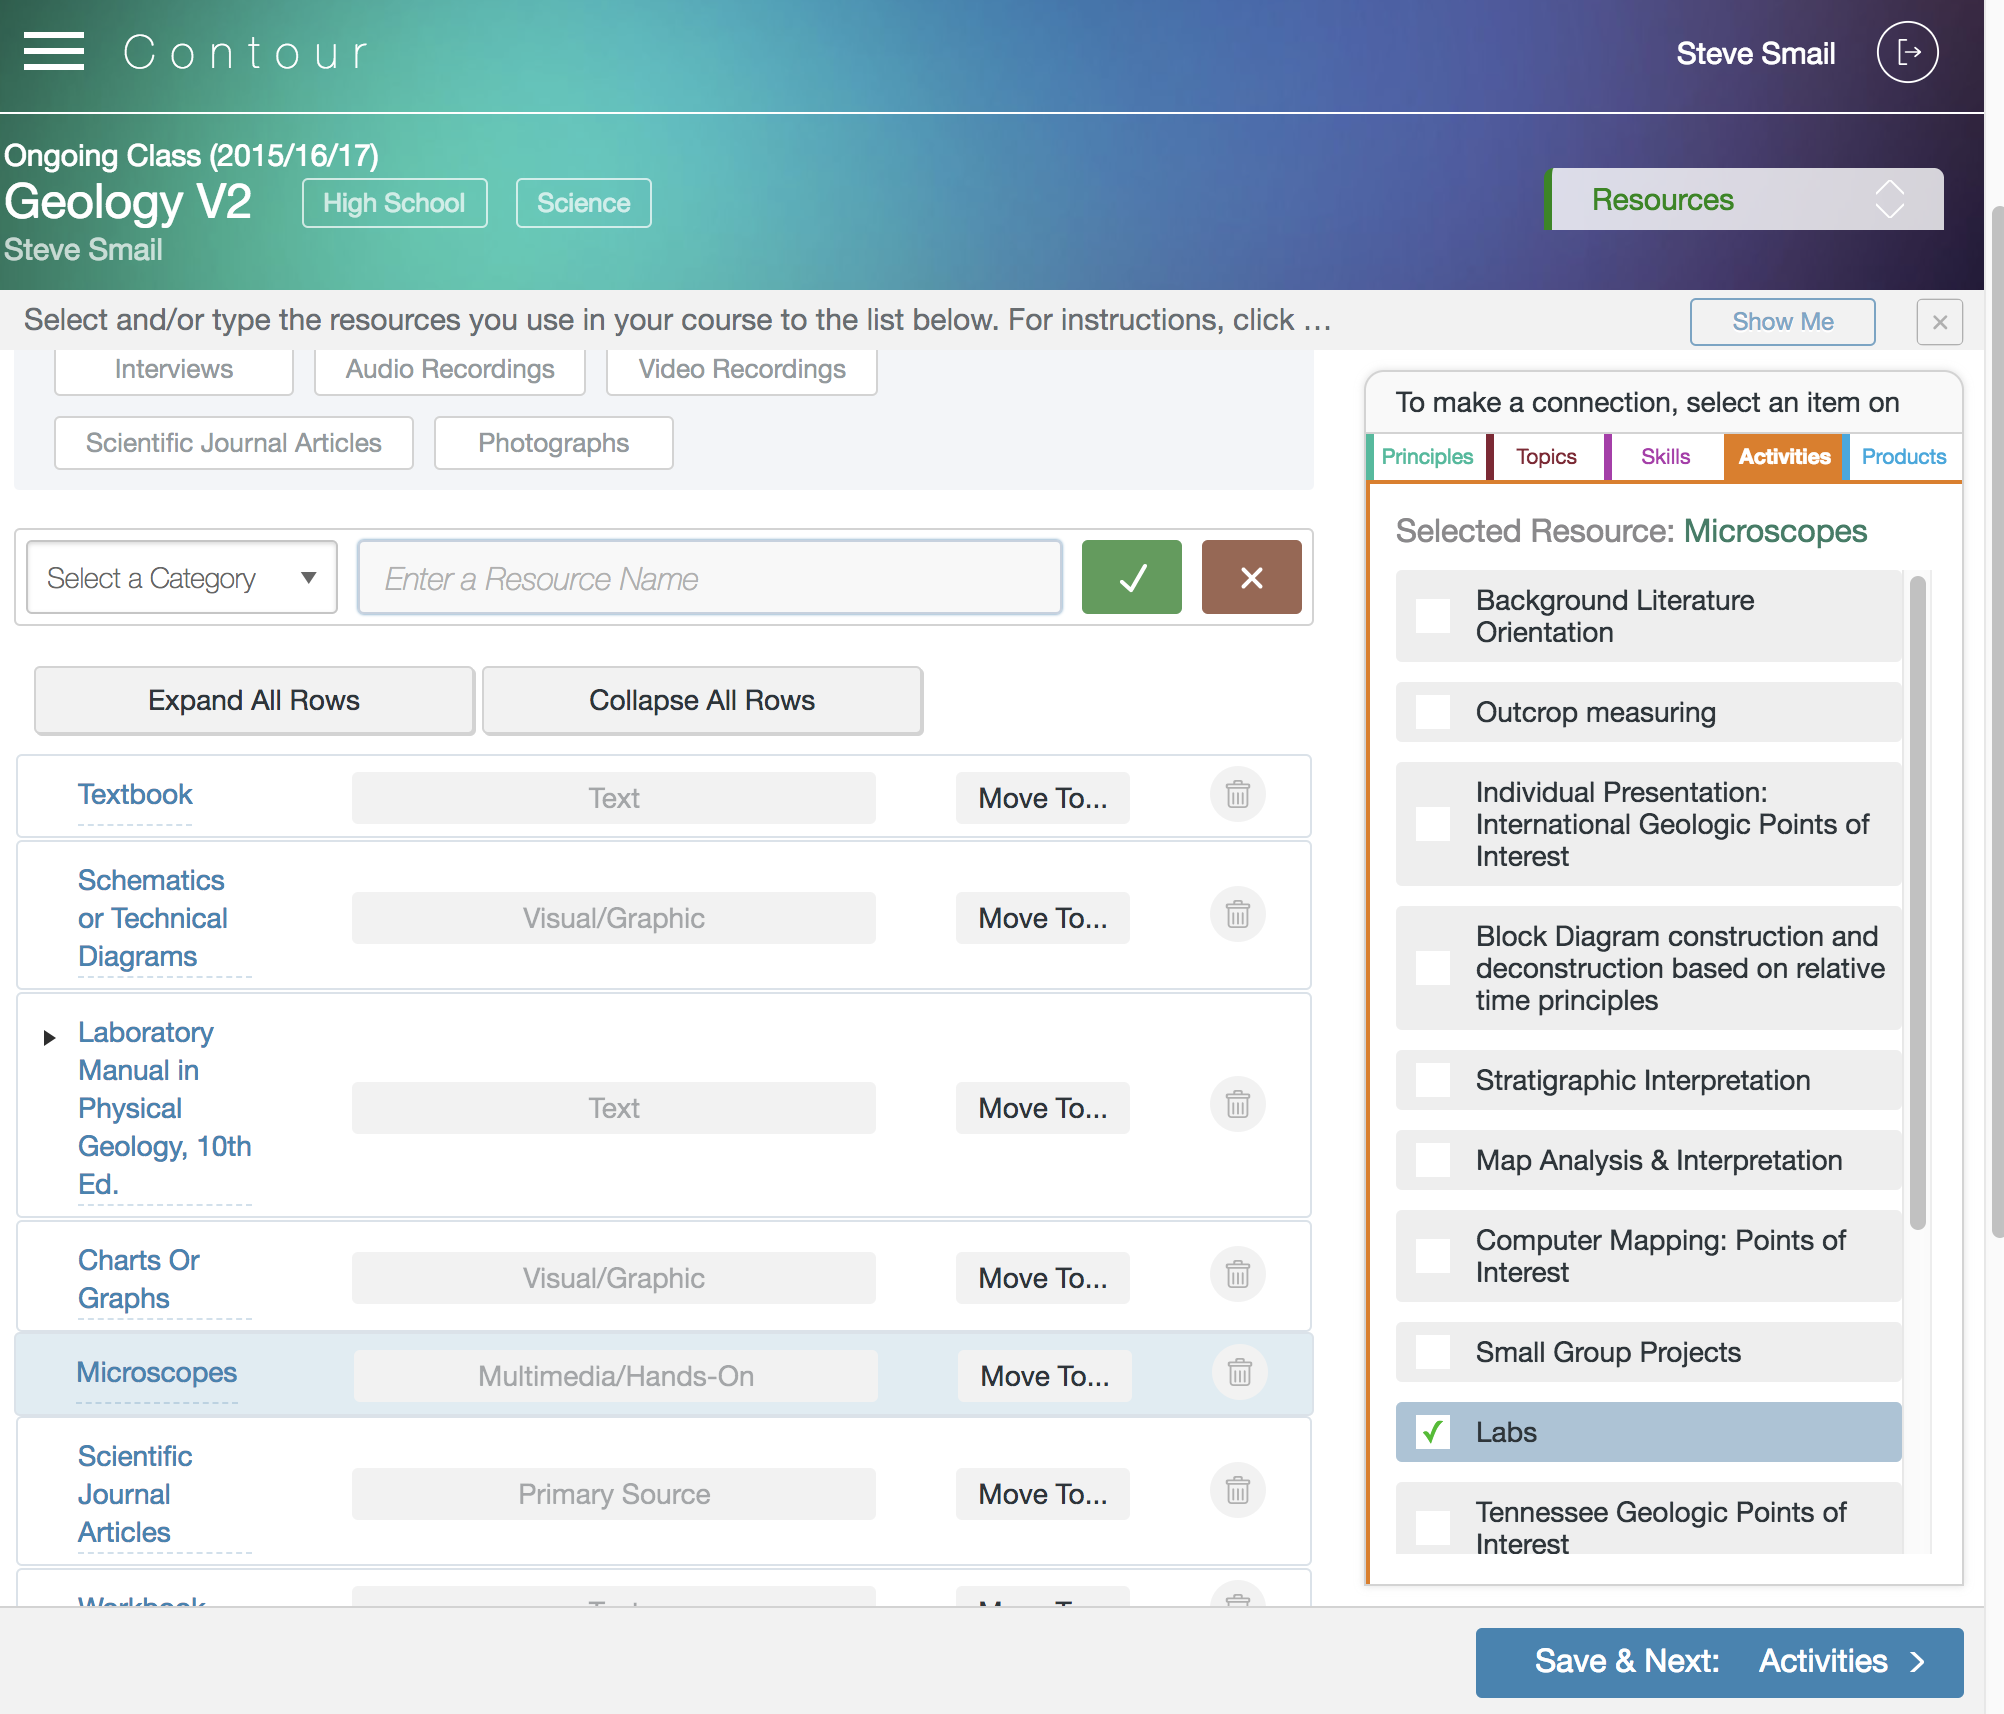Click the Show Me button
The width and height of the screenshot is (2004, 1714).
tap(1782, 321)
